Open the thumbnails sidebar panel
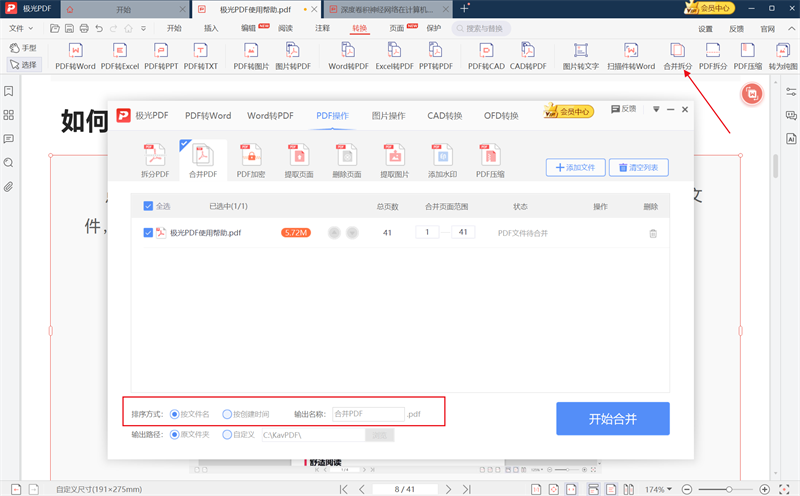 pyautogui.click(x=9, y=115)
